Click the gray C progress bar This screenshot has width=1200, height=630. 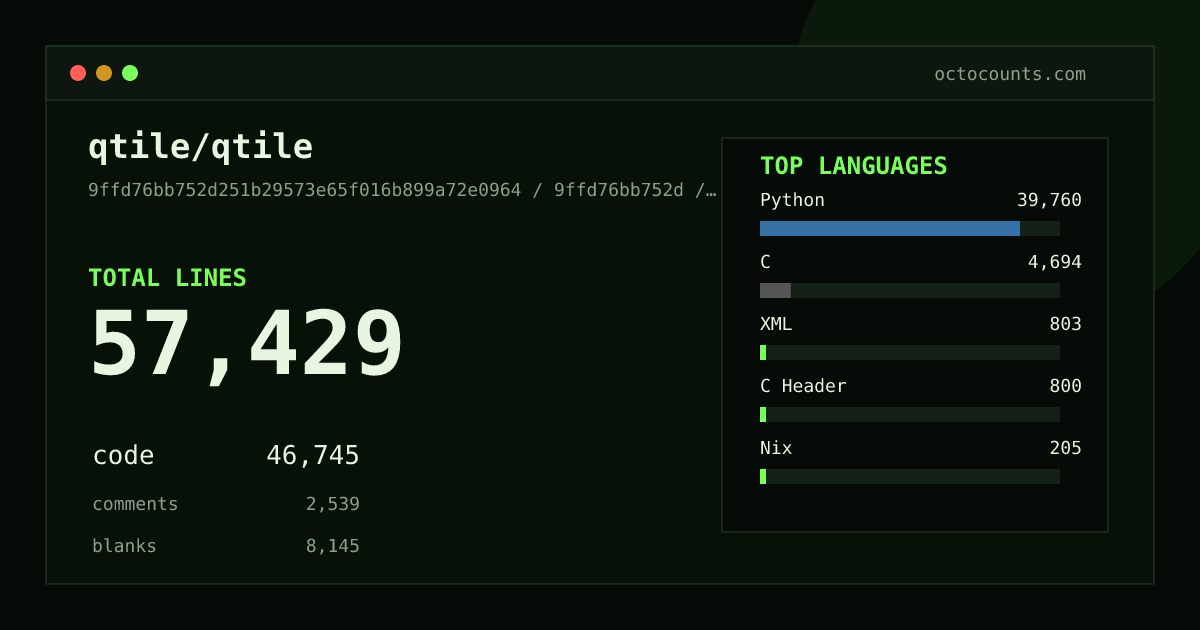[x=775, y=290]
